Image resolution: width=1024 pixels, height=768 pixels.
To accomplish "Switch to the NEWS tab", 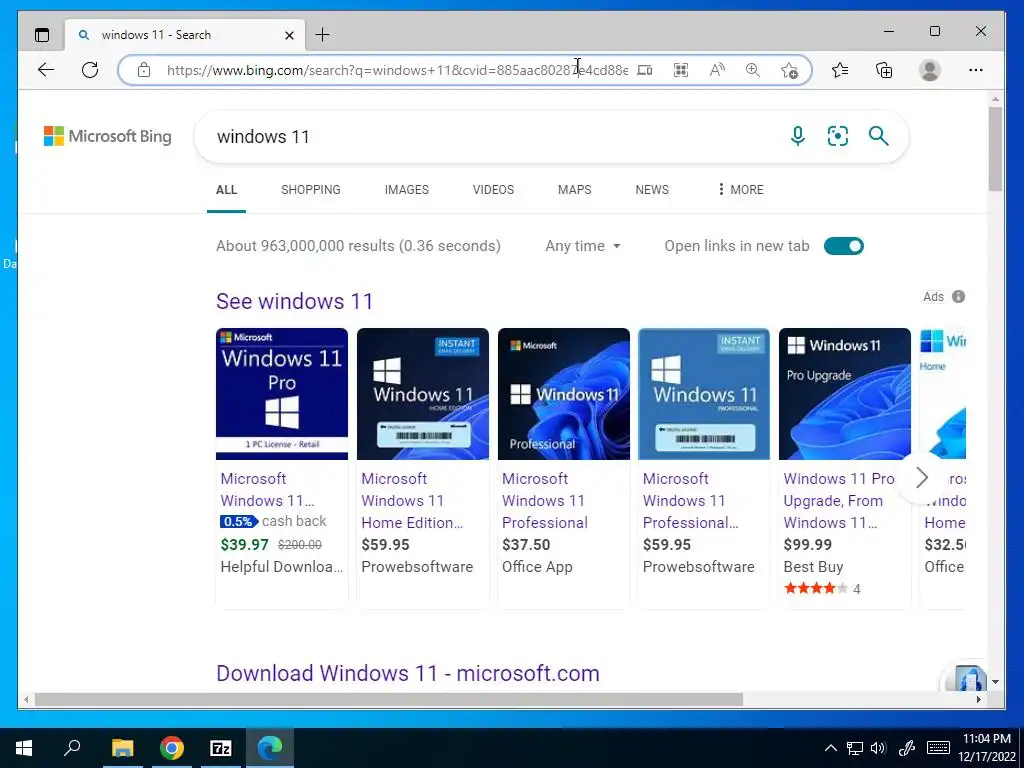I will 652,190.
